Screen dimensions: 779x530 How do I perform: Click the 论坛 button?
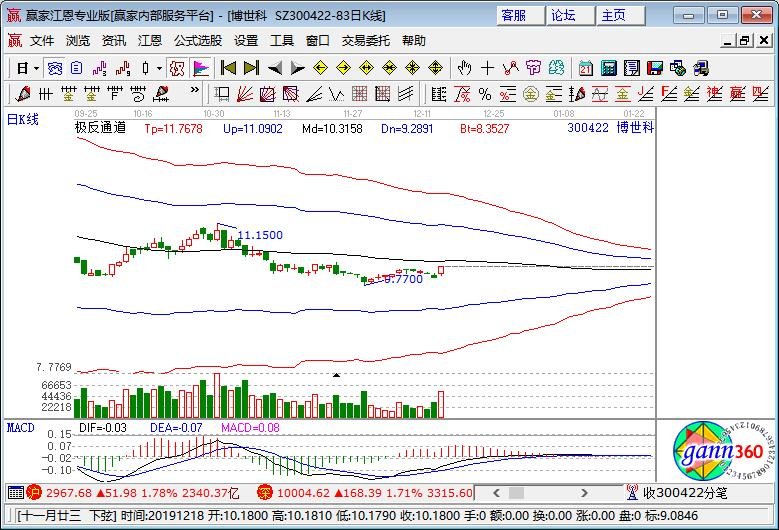[x=570, y=15]
